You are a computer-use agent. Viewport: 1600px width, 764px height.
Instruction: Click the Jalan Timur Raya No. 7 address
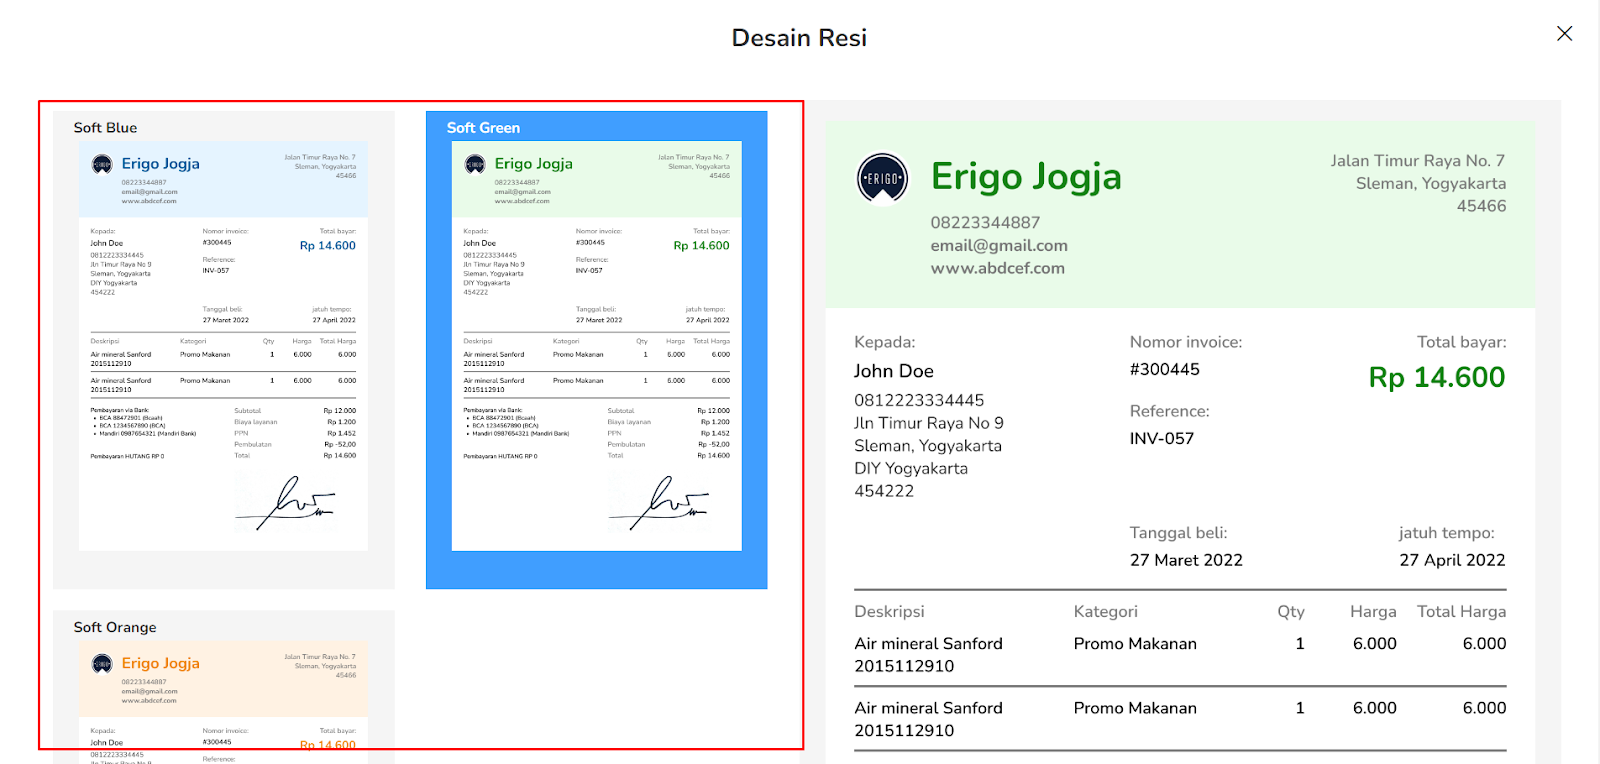pyautogui.click(x=1417, y=161)
